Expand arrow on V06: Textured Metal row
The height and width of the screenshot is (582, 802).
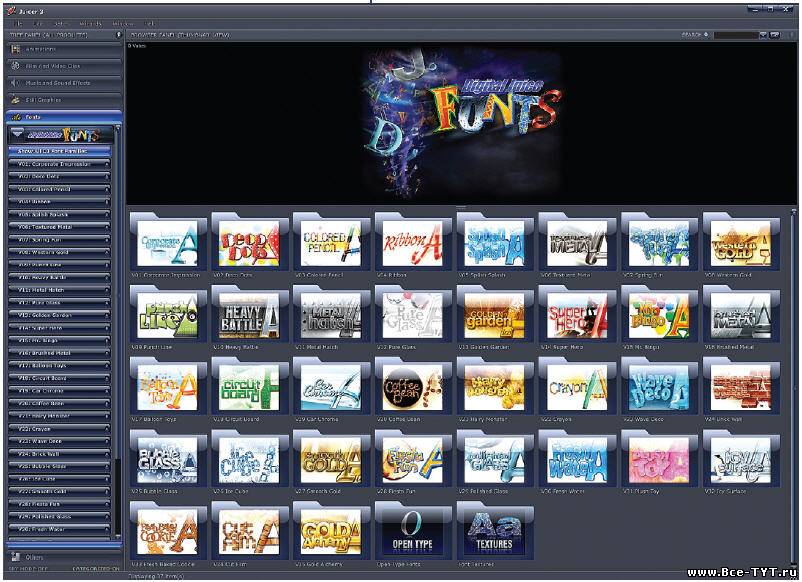(x=106, y=227)
